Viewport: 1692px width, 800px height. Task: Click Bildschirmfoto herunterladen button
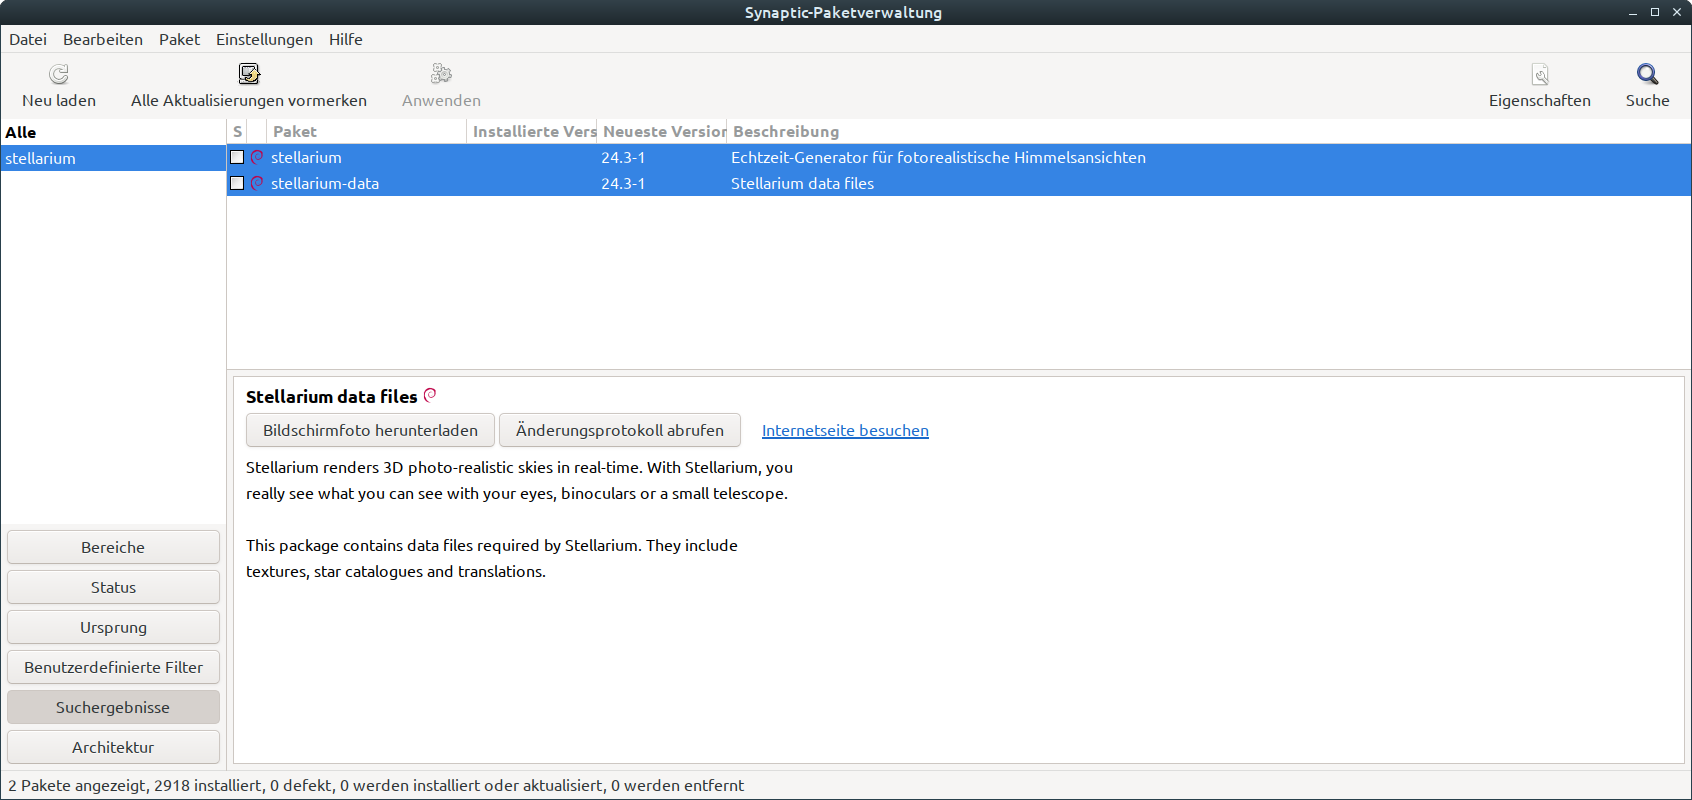[370, 430]
